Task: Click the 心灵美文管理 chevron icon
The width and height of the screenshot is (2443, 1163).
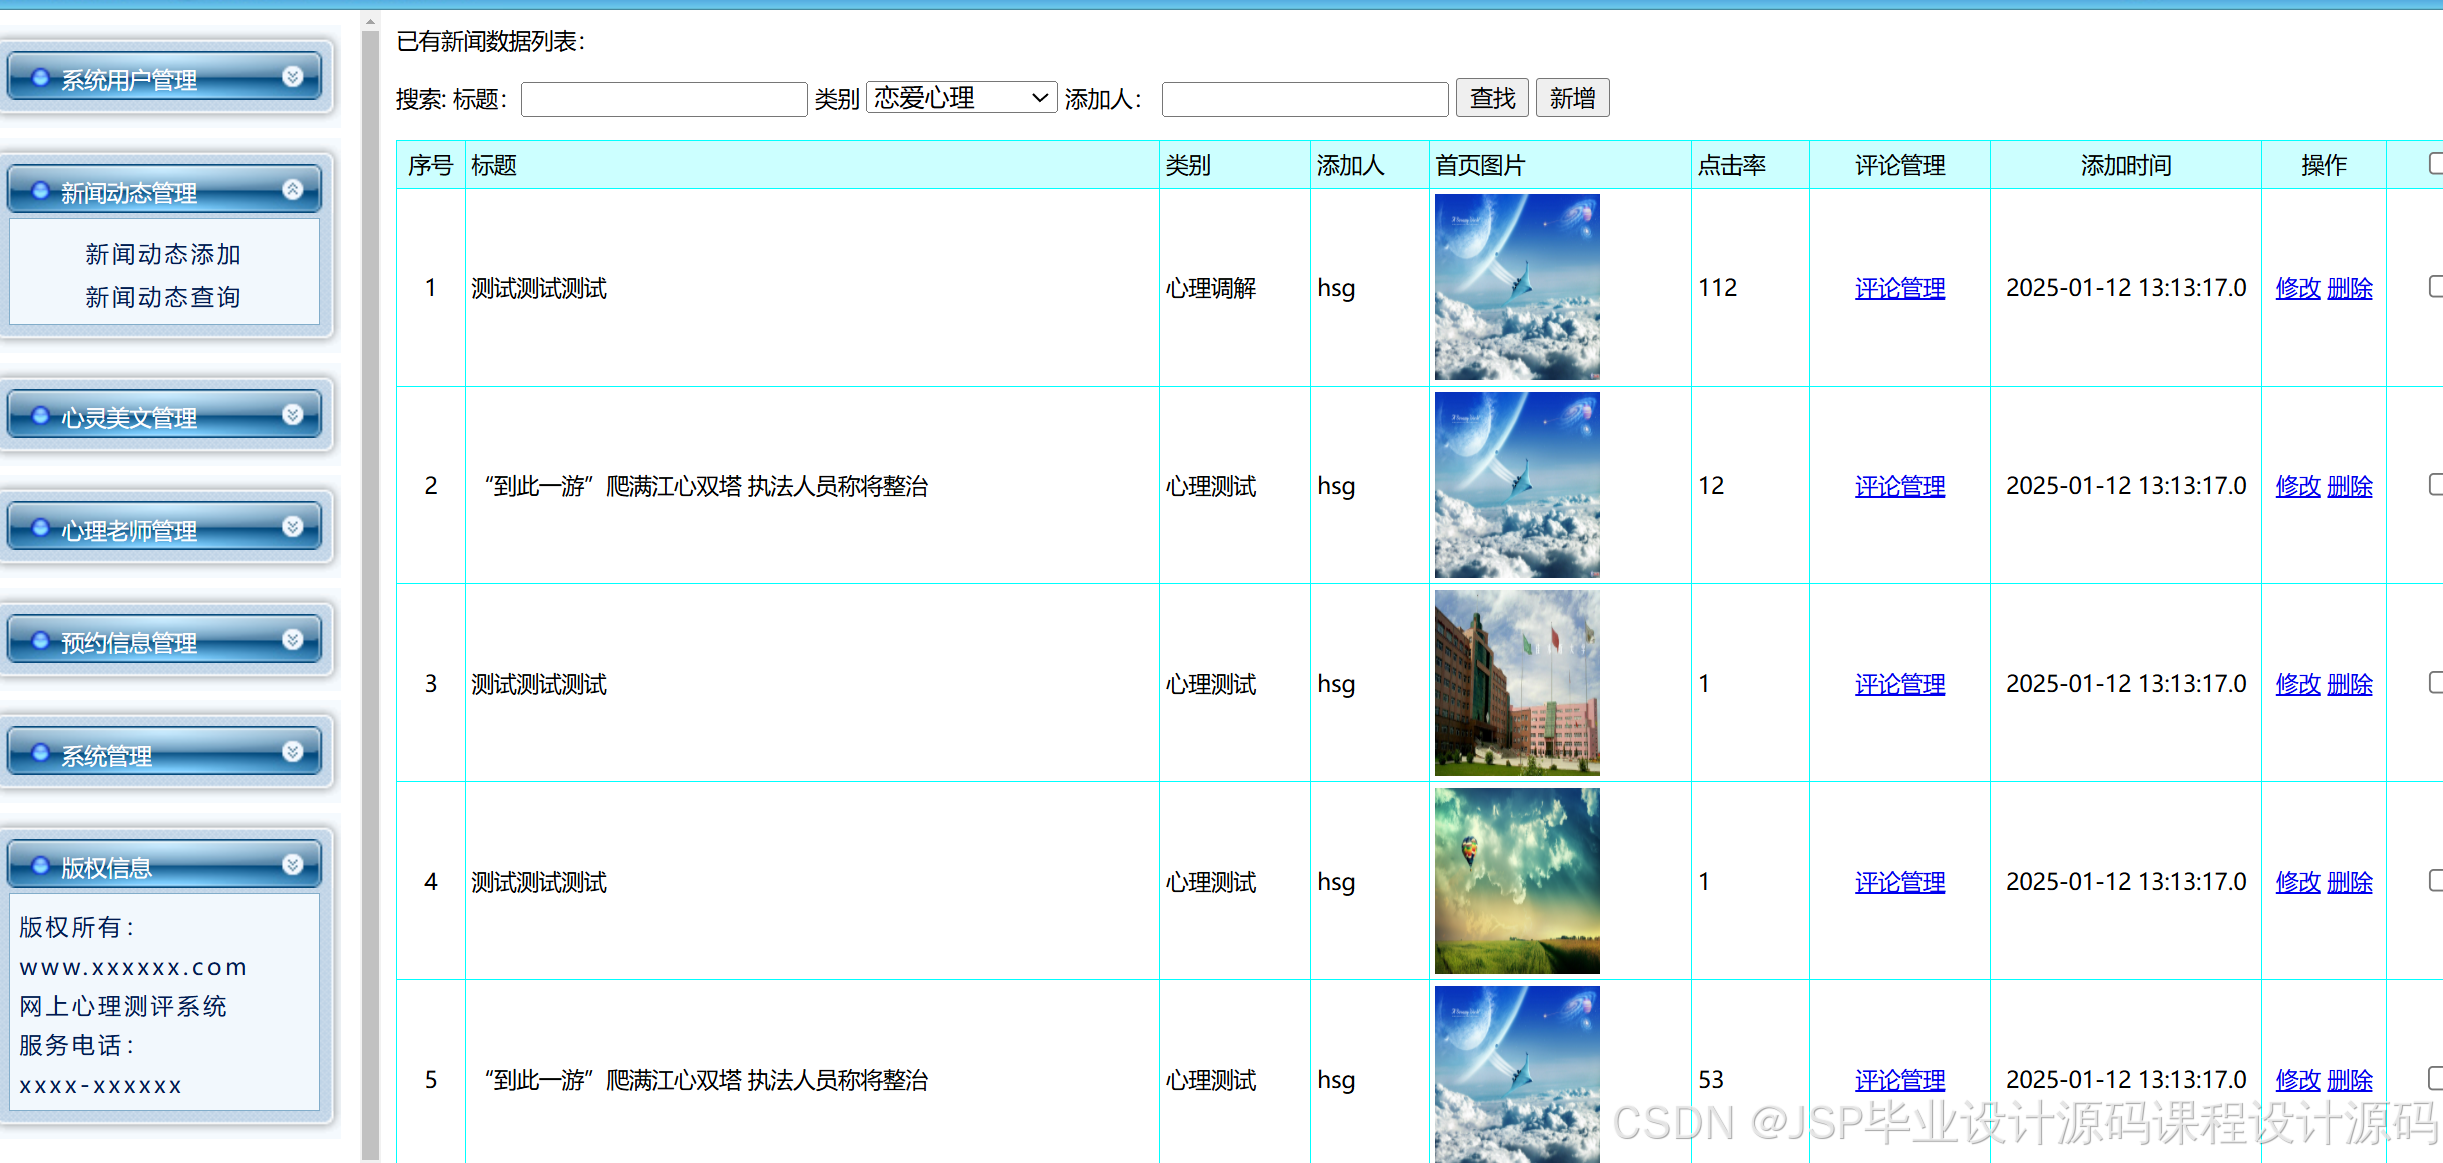Action: (293, 414)
